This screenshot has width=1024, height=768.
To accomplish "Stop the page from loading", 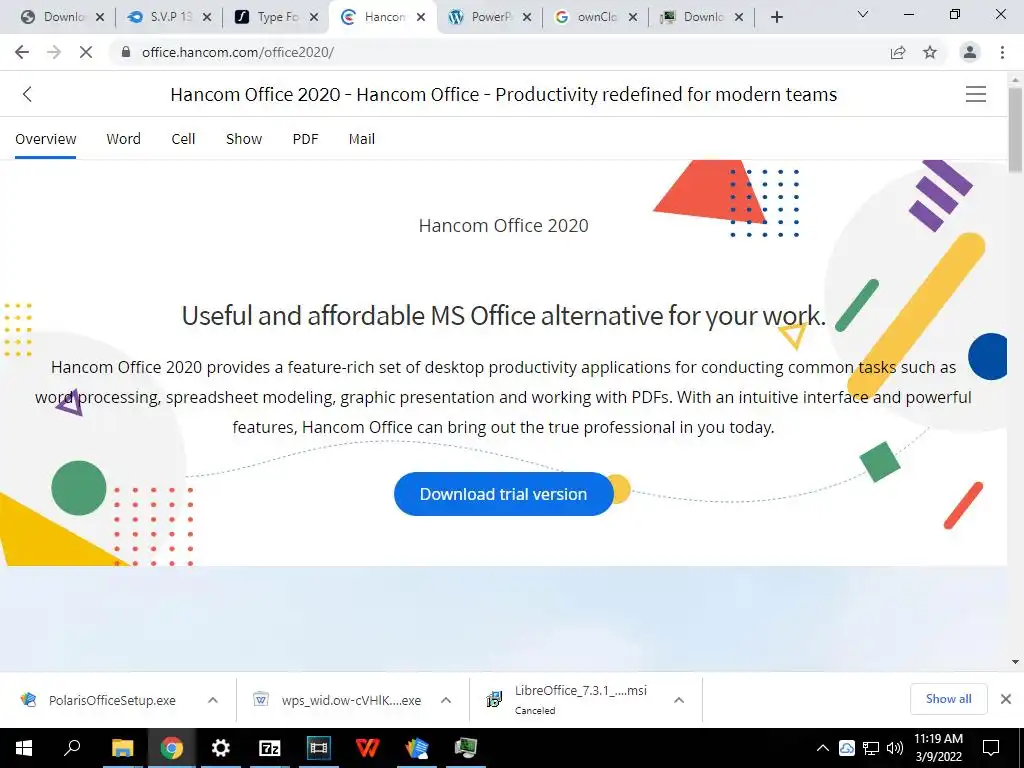I will coord(86,52).
